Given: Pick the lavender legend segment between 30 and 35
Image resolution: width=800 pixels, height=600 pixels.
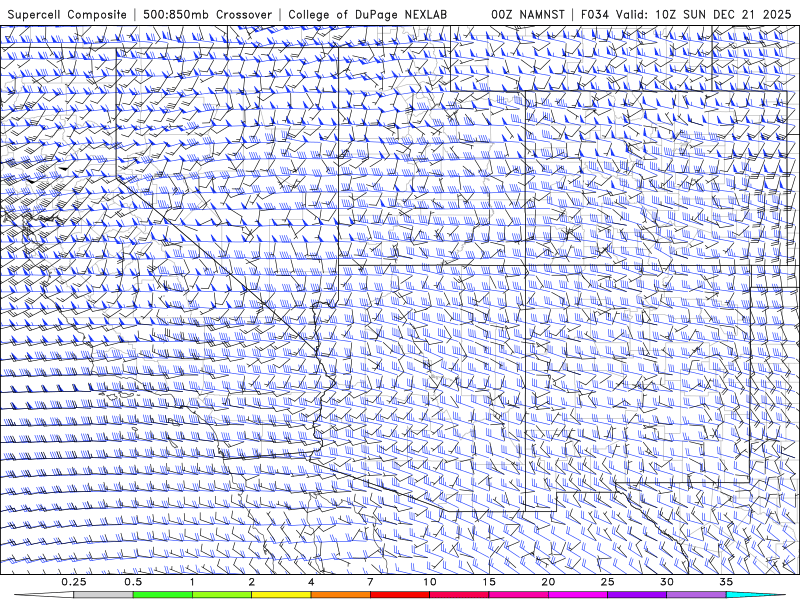Looking at the screenshot, I should pos(696,595).
